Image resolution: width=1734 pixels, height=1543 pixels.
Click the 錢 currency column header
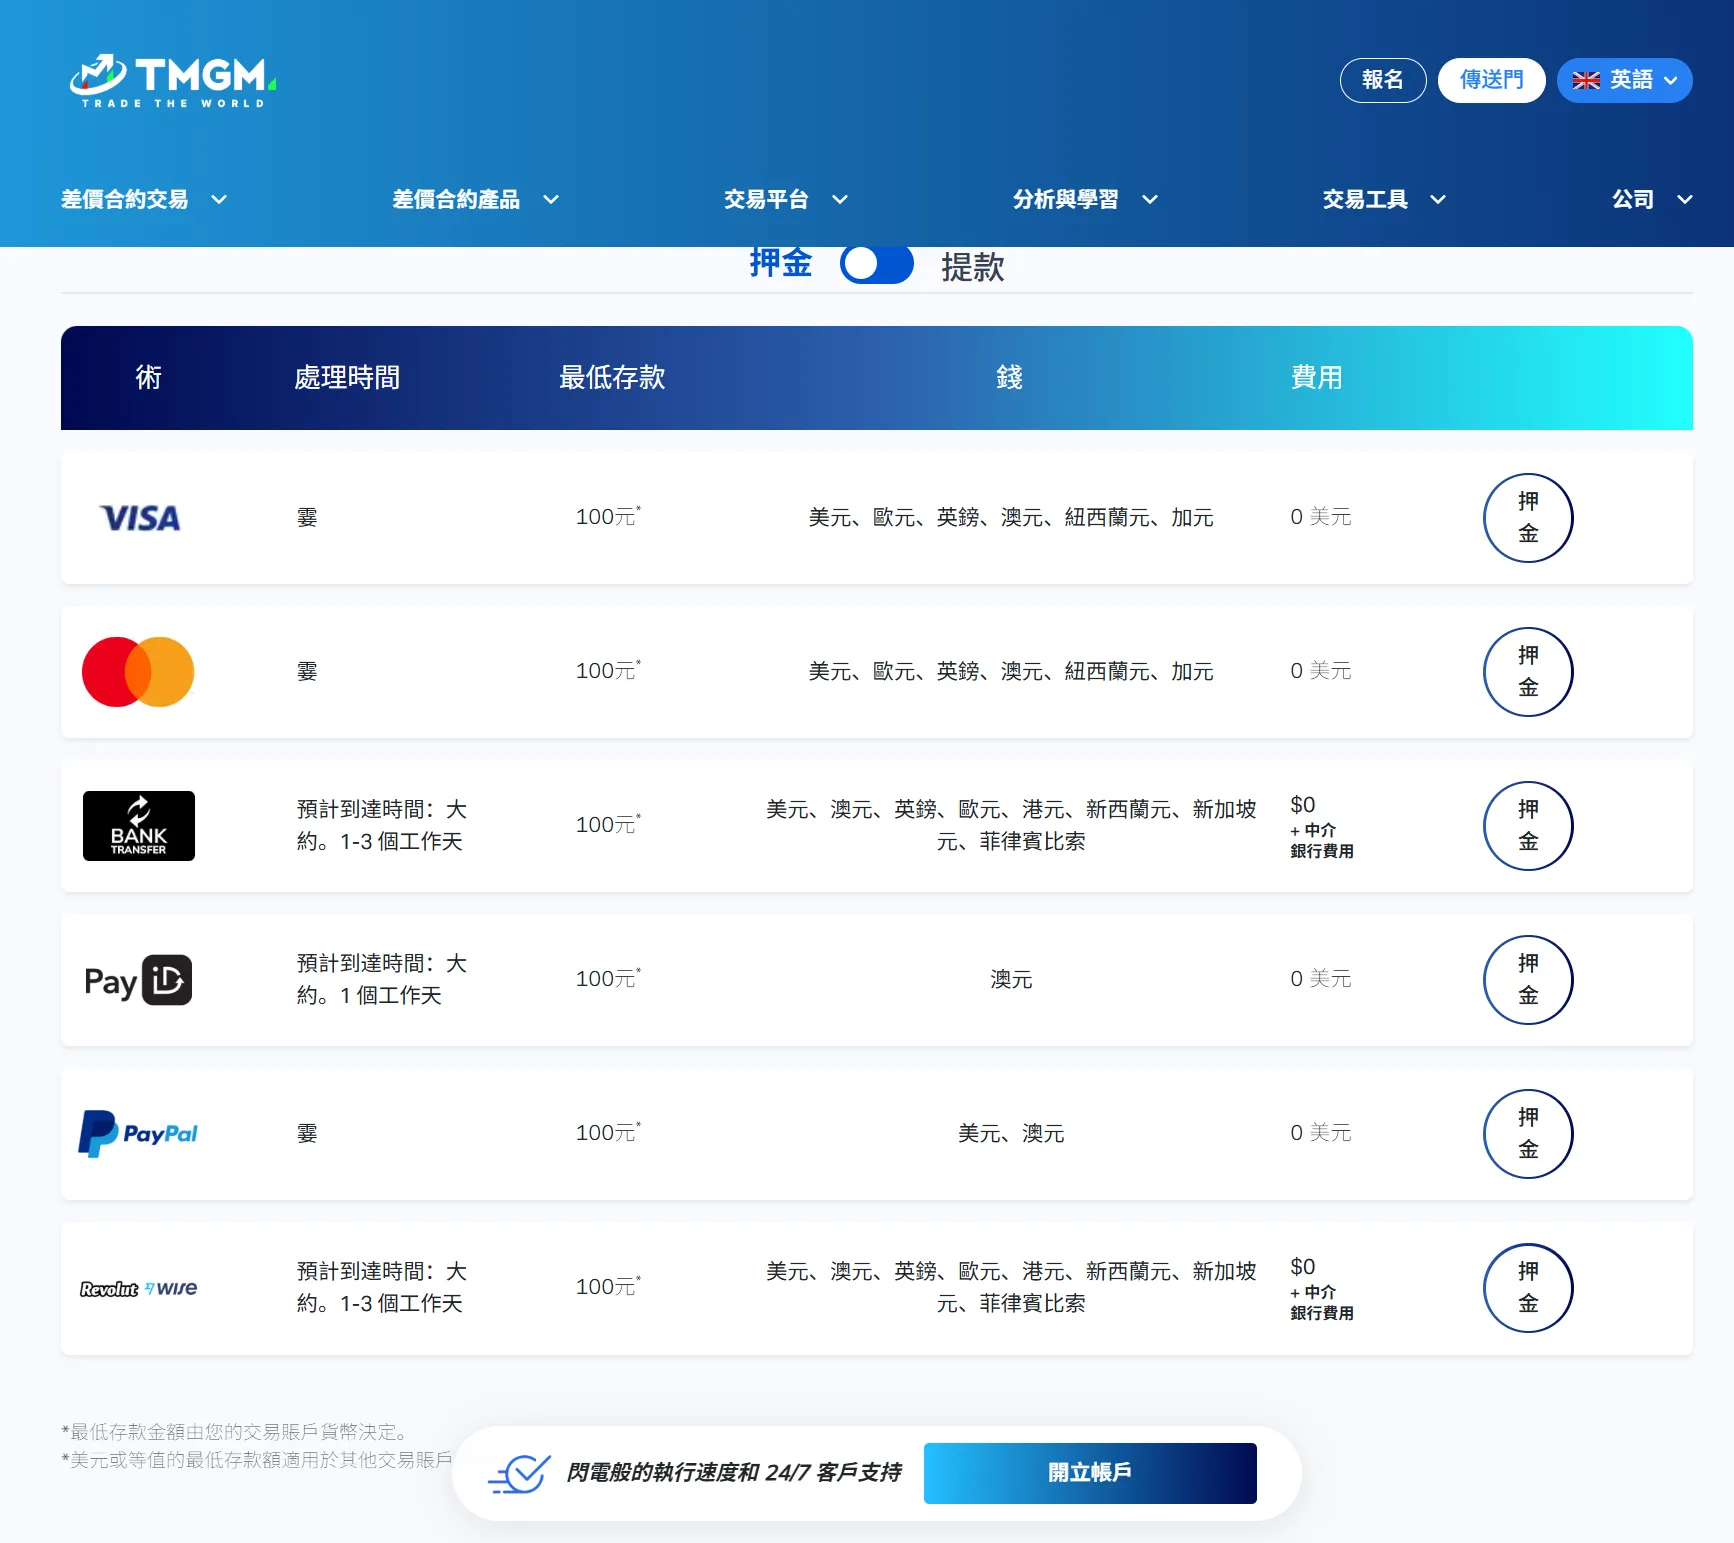[1010, 378]
